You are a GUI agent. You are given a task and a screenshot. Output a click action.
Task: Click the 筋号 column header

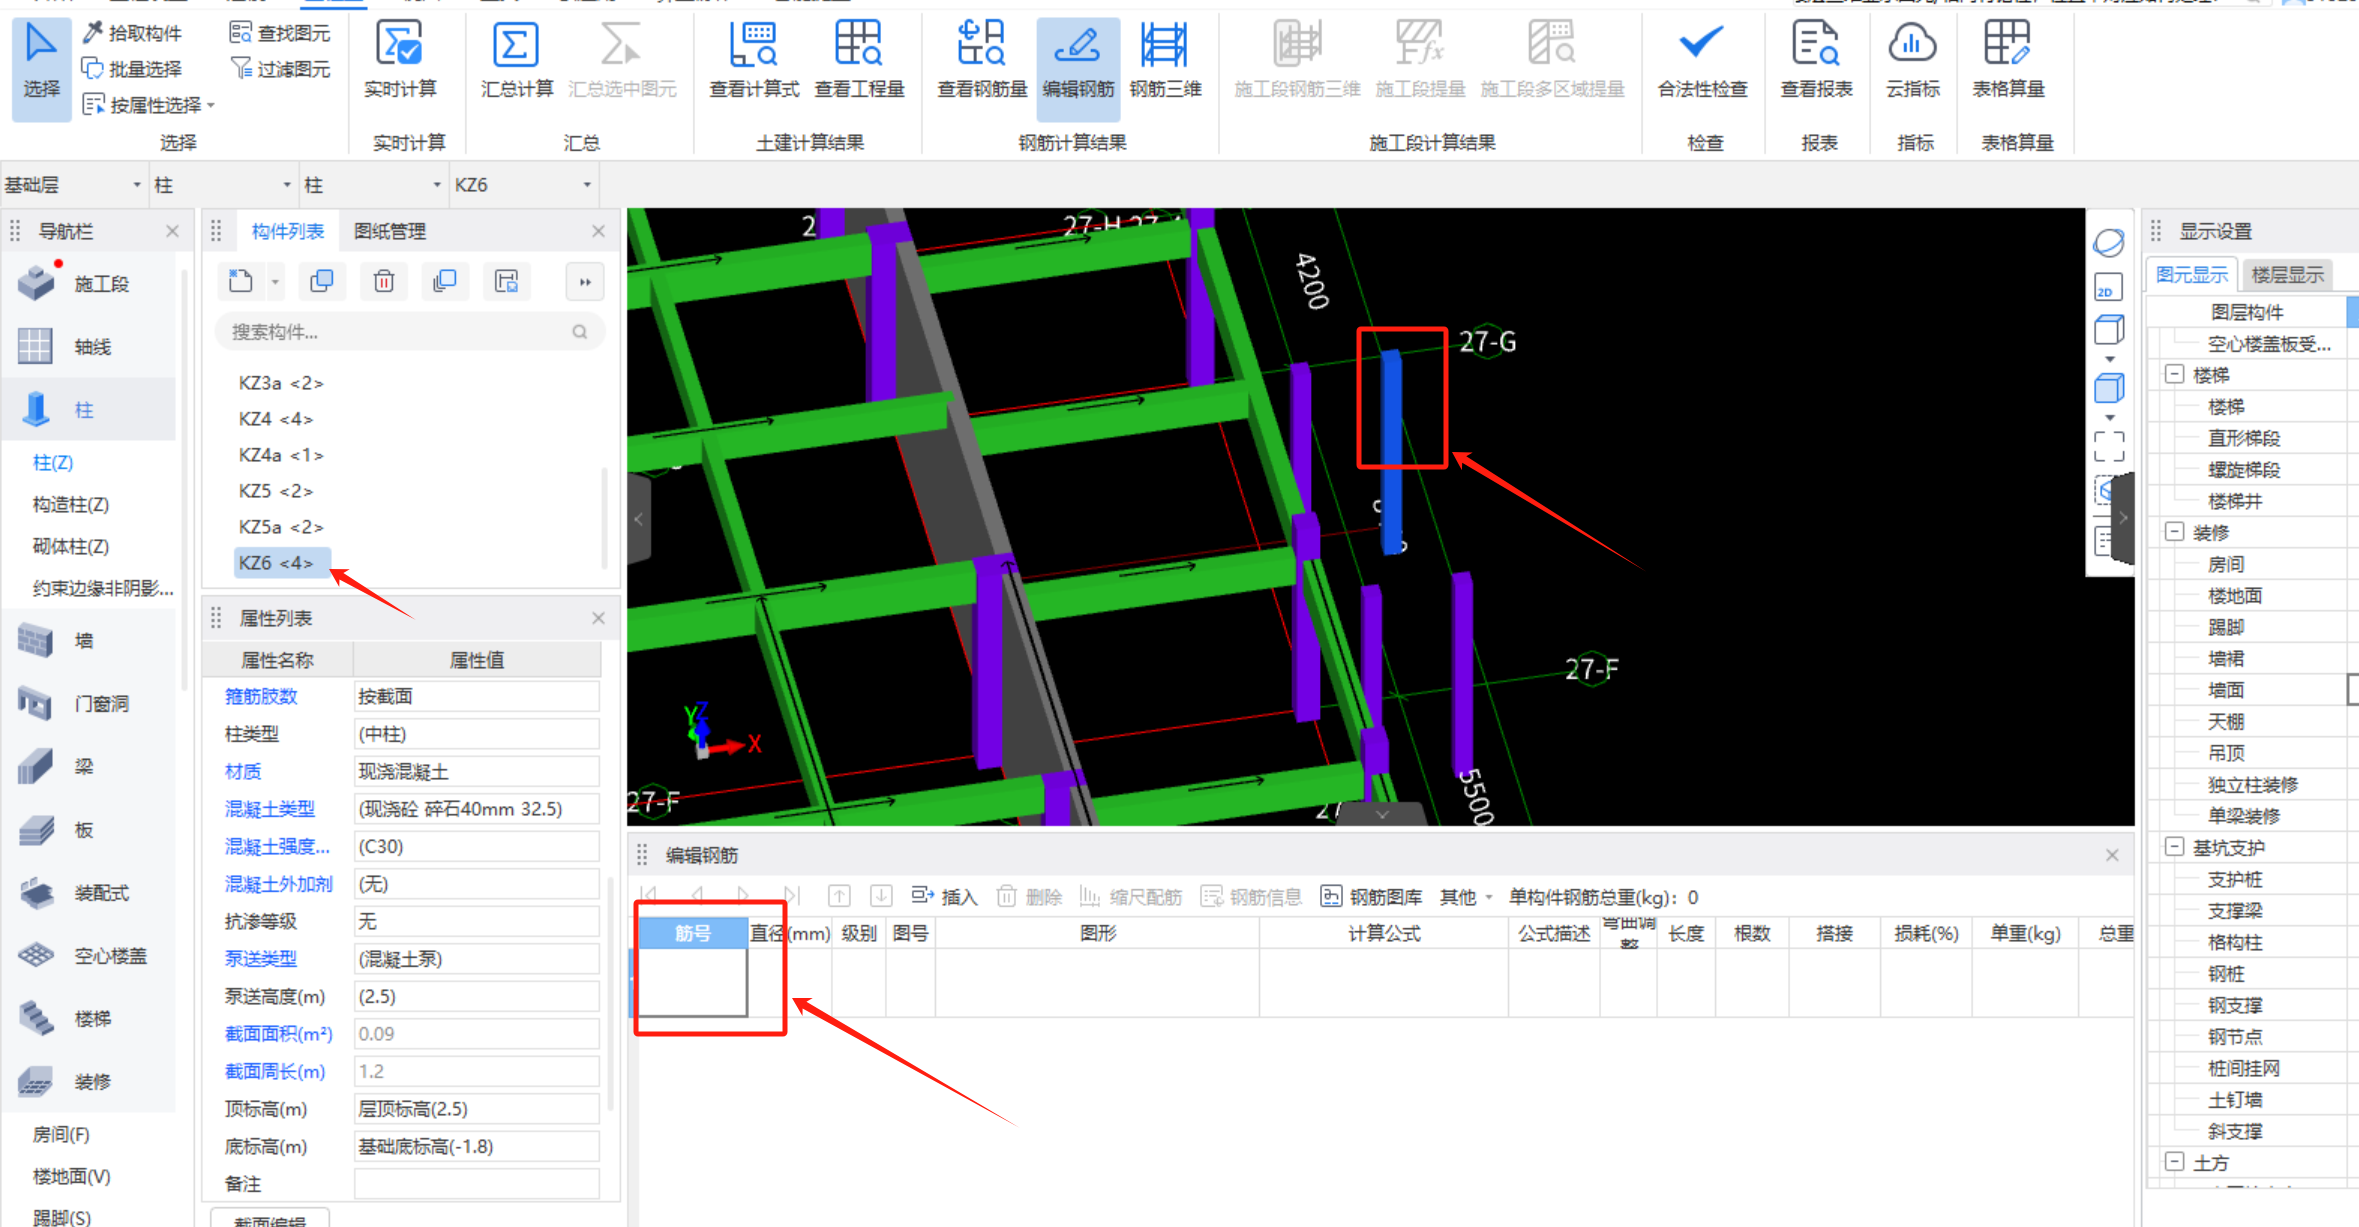(692, 933)
